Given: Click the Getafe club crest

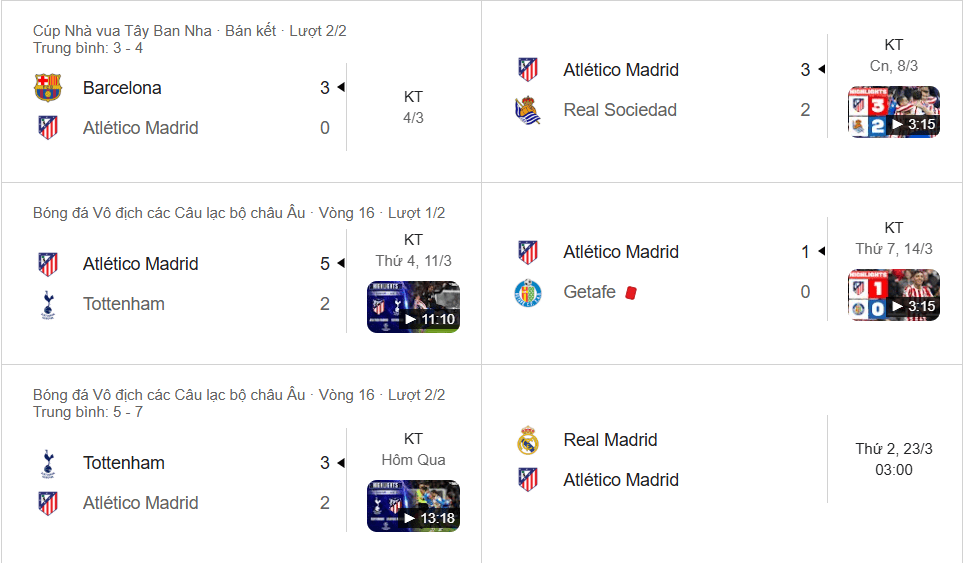Looking at the screenshot, I should pyautogui.click(x=527, y=292).
